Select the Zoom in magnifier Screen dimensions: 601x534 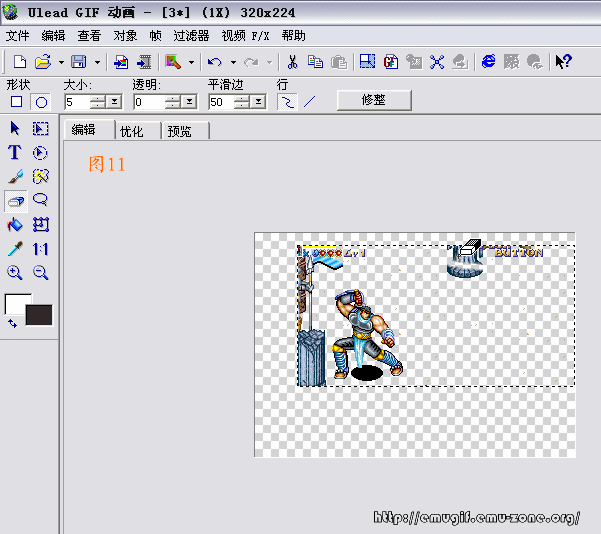tap(15, 273)
